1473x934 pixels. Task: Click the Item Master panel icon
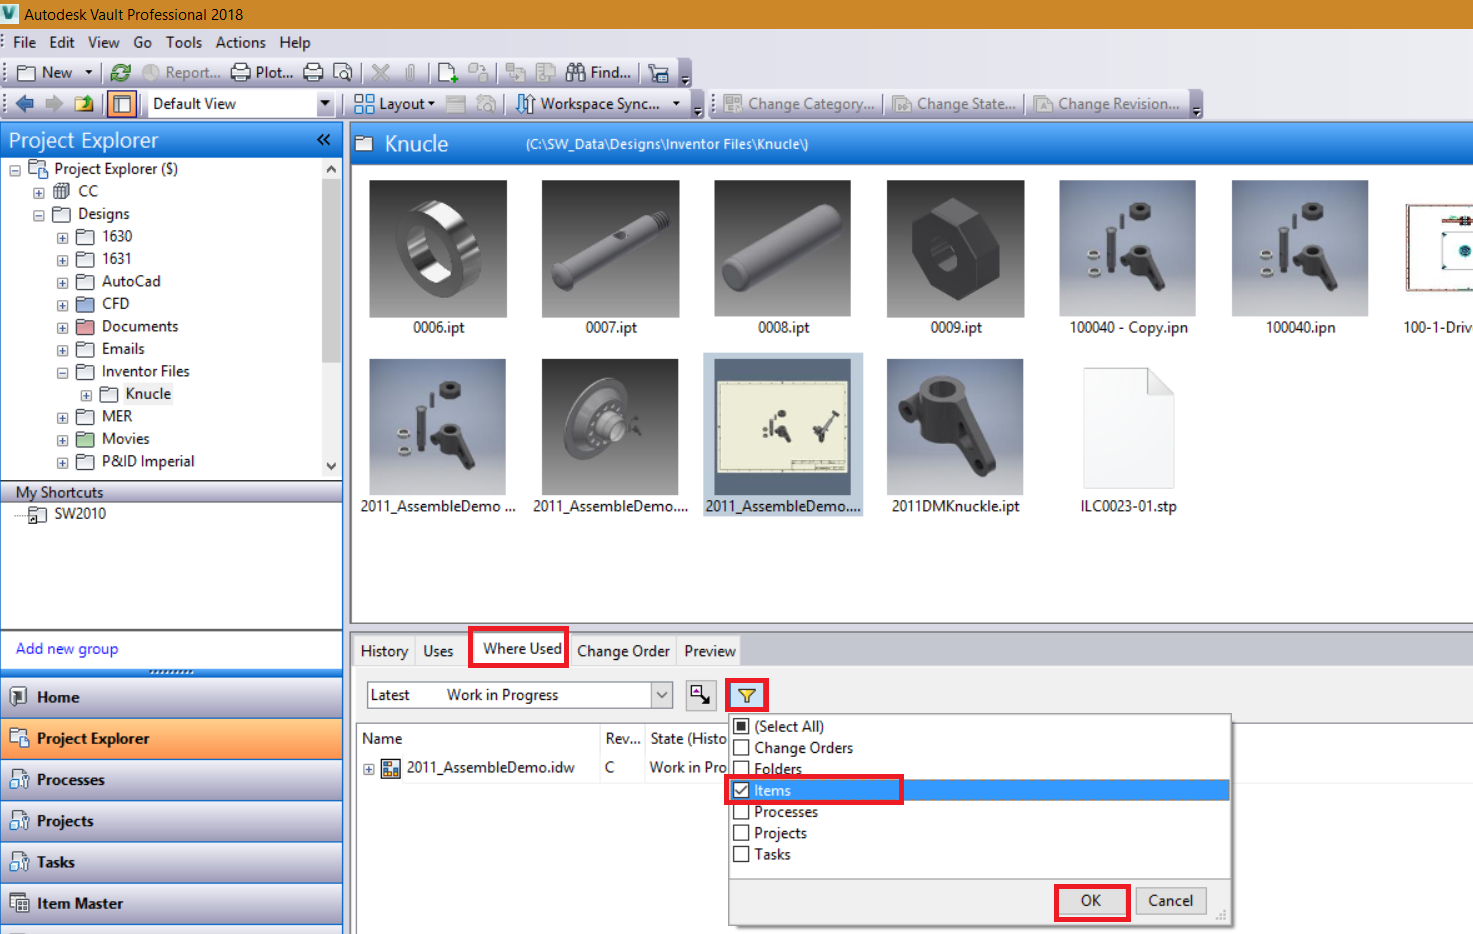[19, 903]
